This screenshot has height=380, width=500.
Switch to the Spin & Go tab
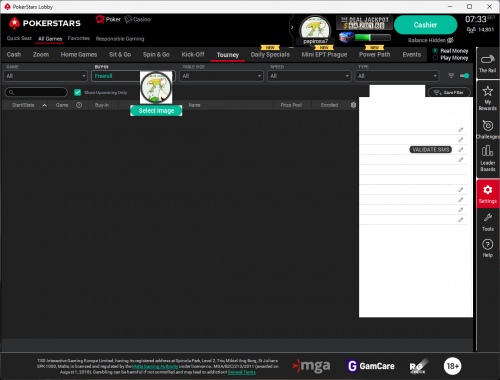[x=156, y=54]
